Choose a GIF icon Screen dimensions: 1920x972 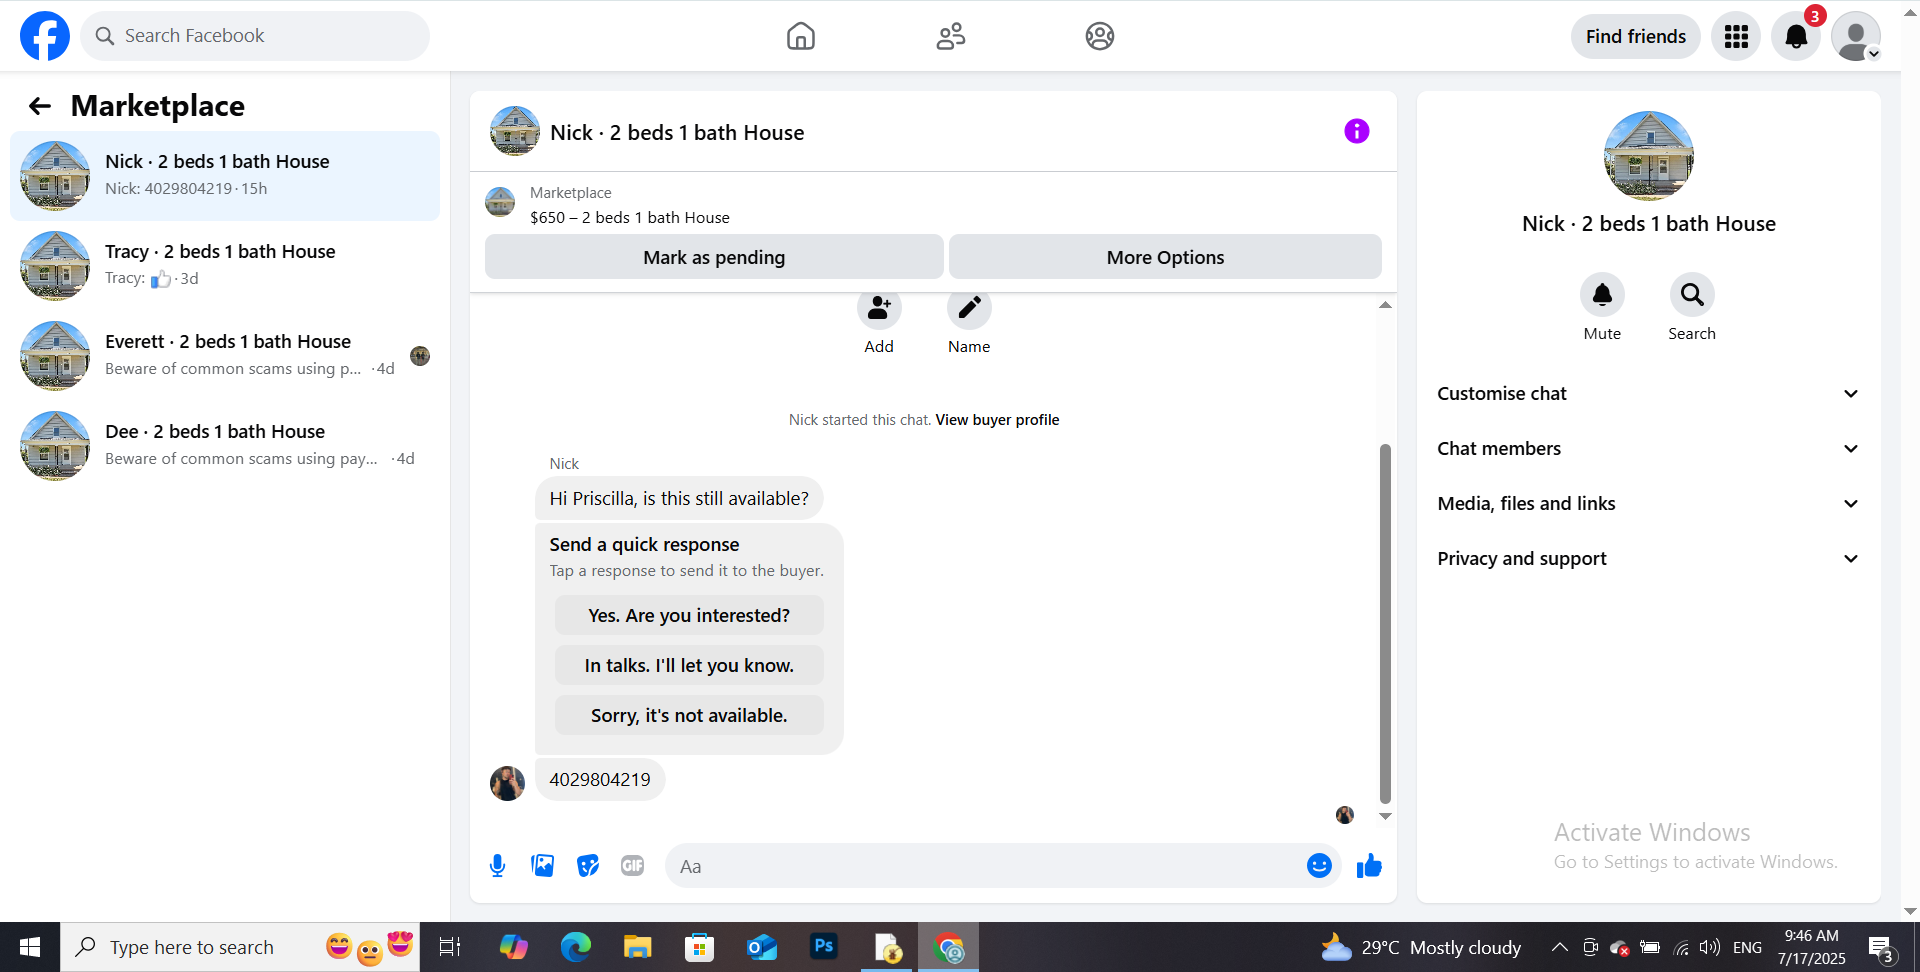633,866
